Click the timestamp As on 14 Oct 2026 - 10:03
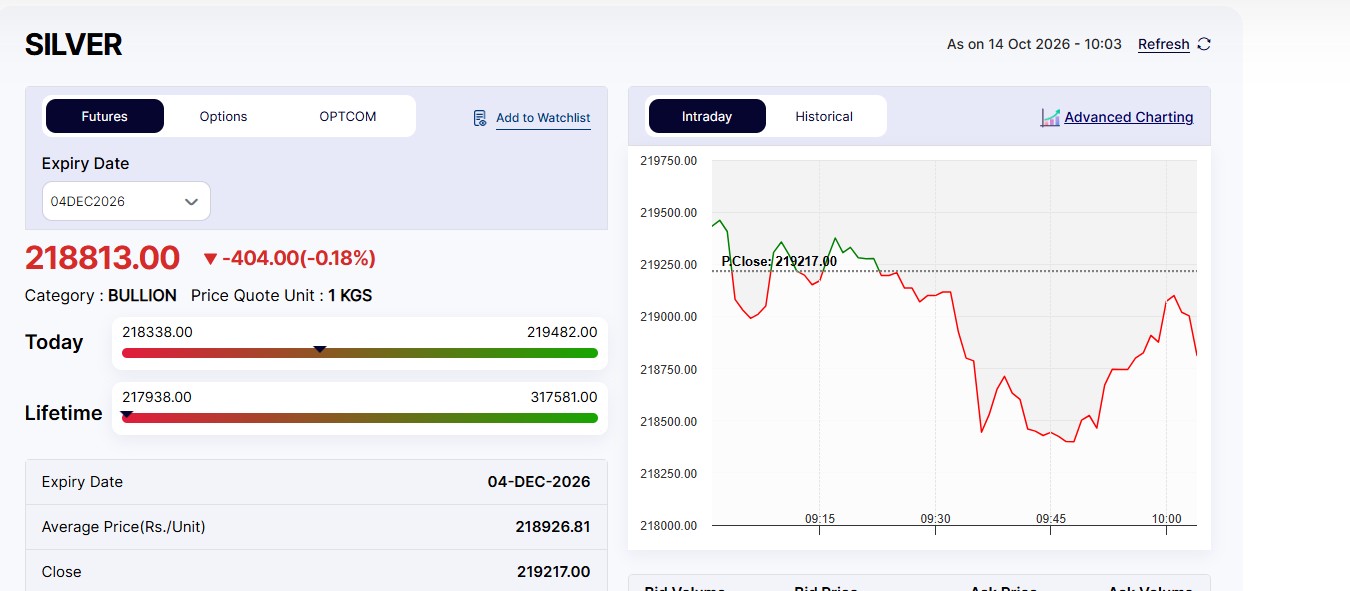The height and width of the screenshot is (591, 1350). click(x=1034, y=44)
